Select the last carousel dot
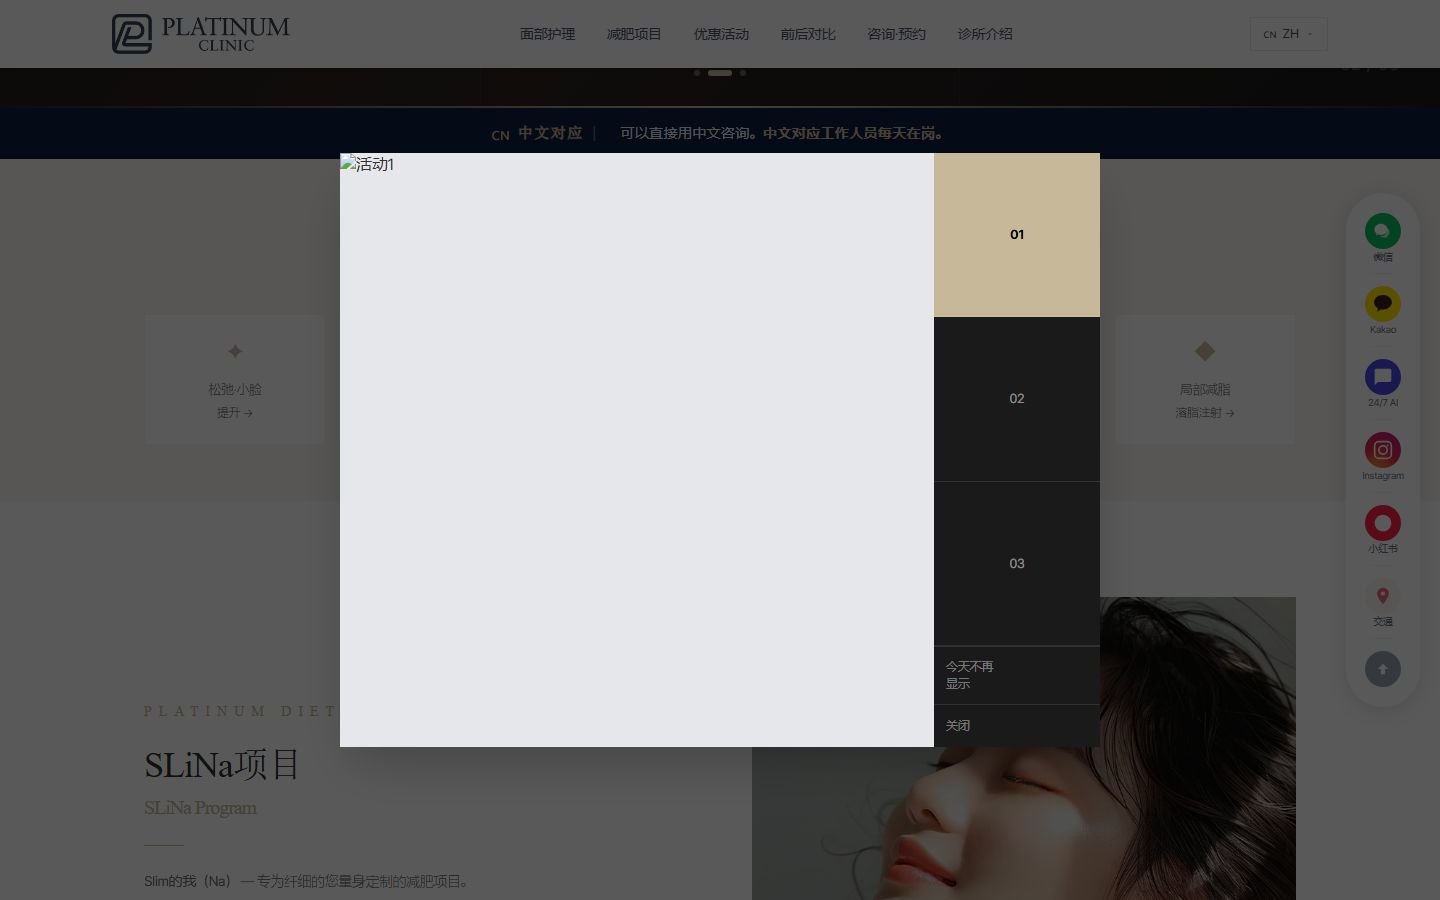The width and height of the screenshot is (1440, 900). (743, 73)
